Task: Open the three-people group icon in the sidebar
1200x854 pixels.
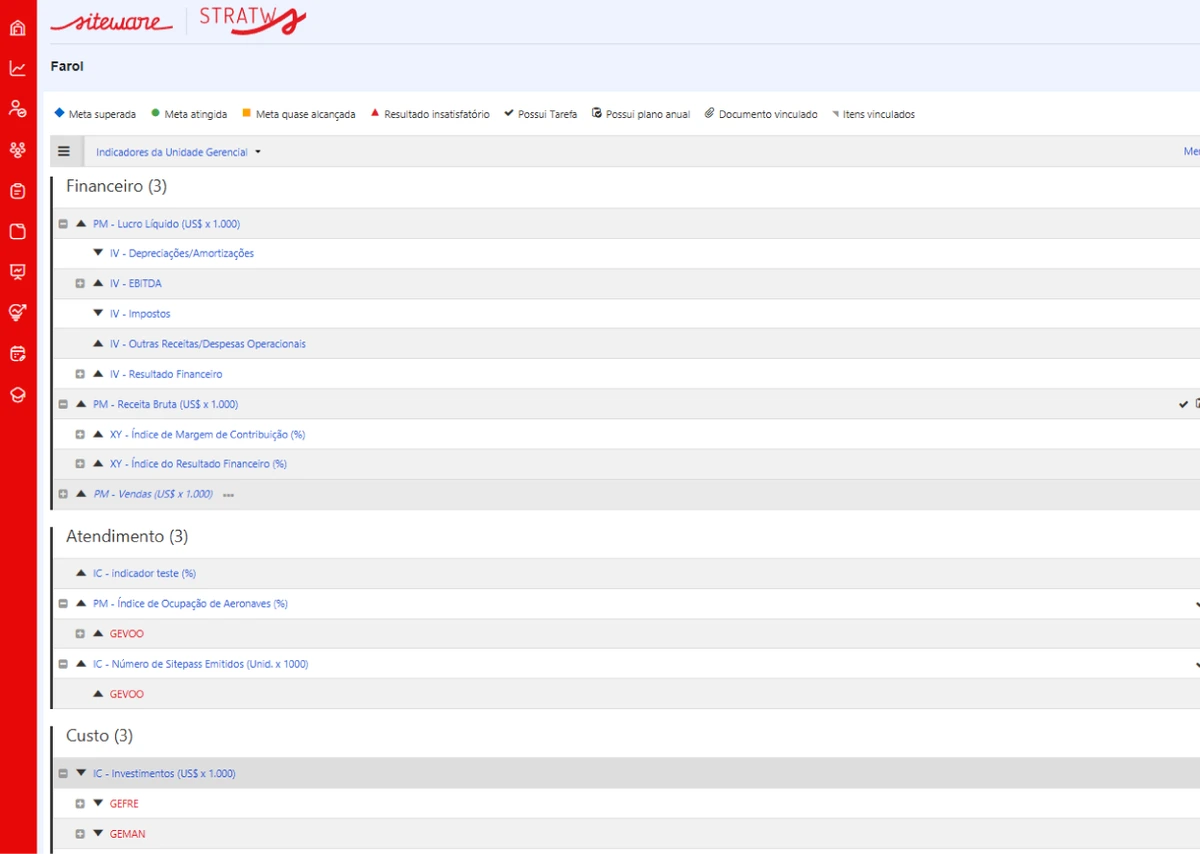Action: [x=17, y=150]
